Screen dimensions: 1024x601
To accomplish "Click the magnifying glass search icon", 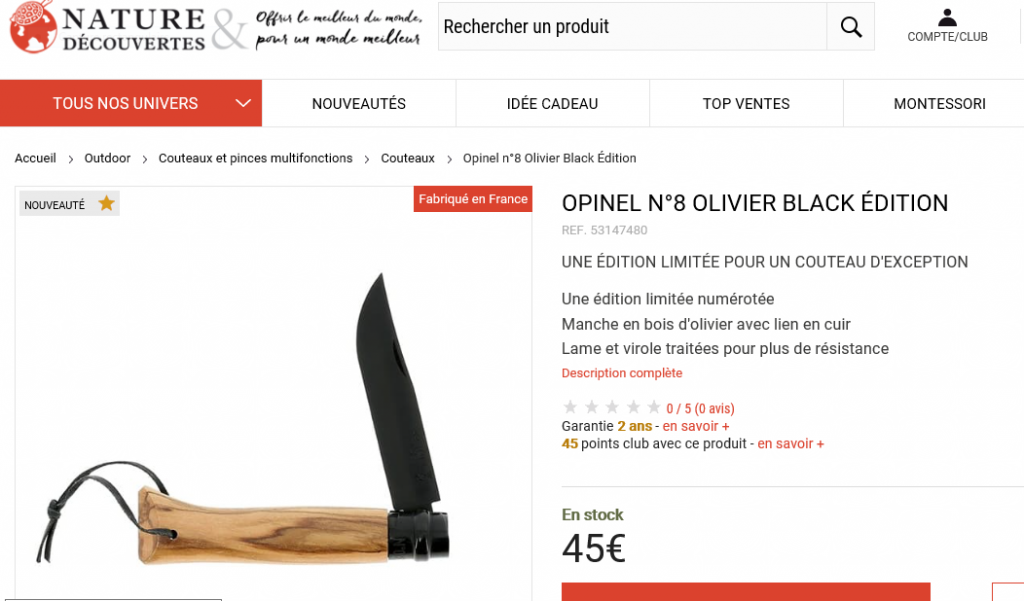I will [x=850, y=27].
